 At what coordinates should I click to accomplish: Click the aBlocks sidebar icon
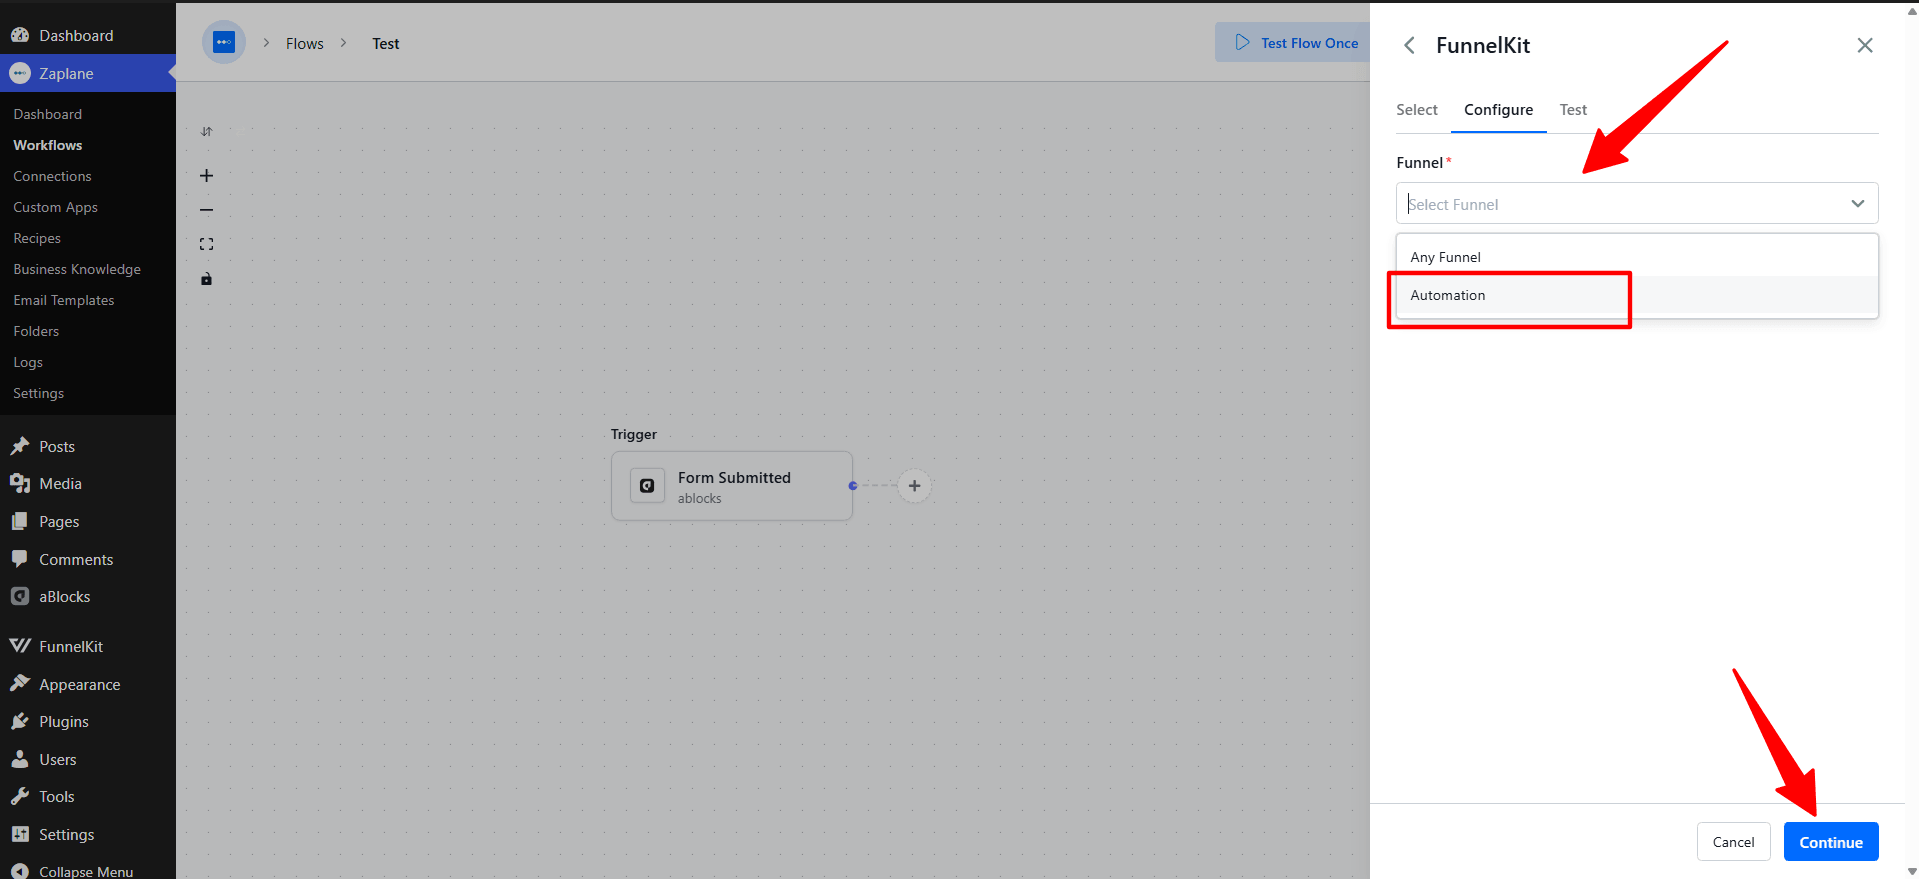20,596
